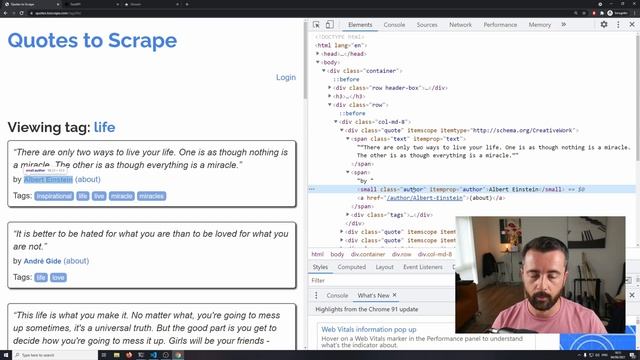Collapse the body element node
The image size is (640, 360).
(x=318, y=62)
